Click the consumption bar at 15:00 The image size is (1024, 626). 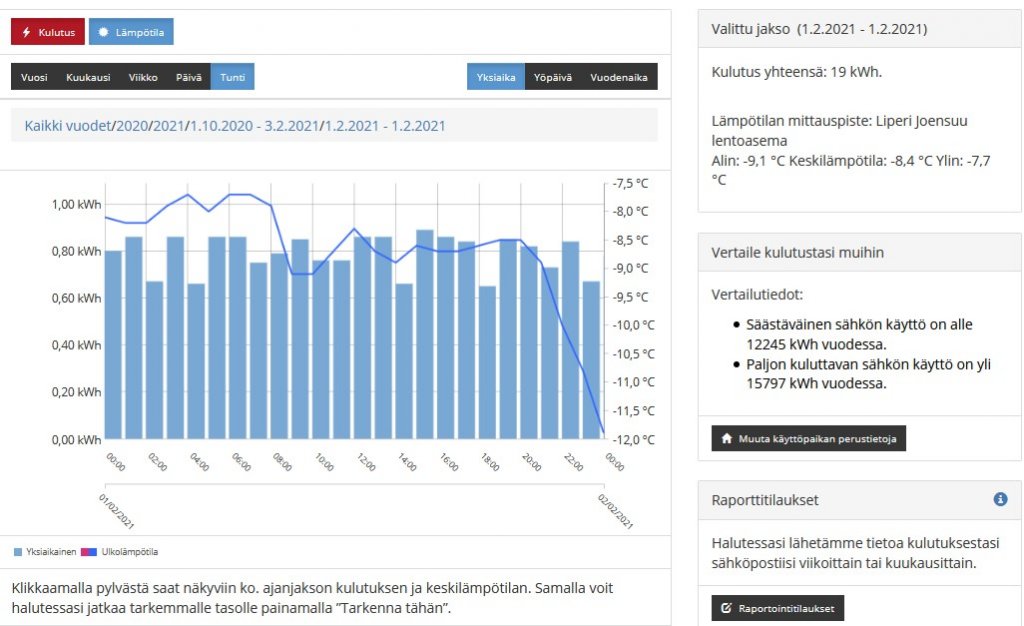[x=425, y=334]
